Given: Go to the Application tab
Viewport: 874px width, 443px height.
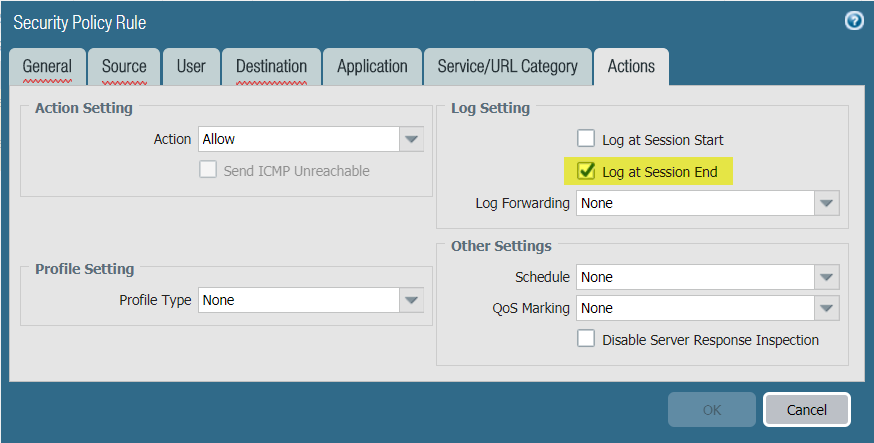Looking at the screenshot, I should click(x=372, y=67).
